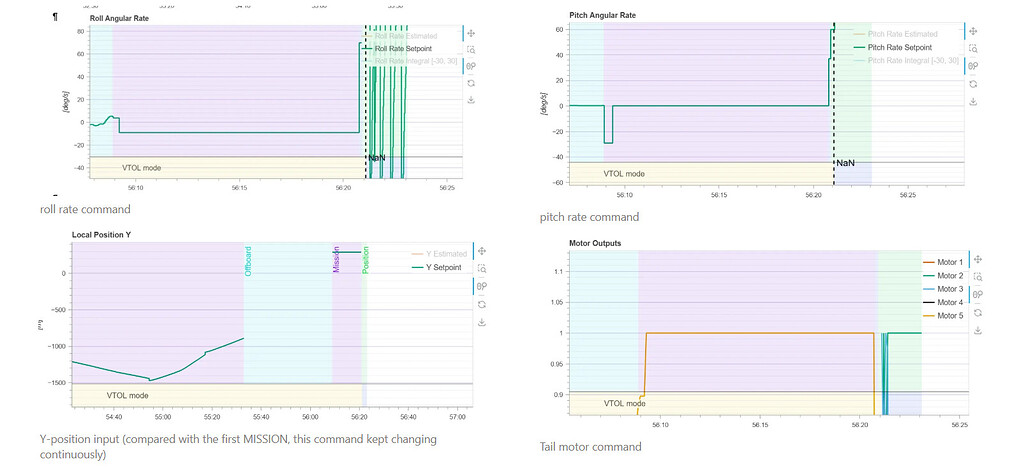Enable Wheel Zoom on Motor Outputs plot
The width and height of the screenshot is (1024, 472).
pyautogui.click(x=977, y=294)
